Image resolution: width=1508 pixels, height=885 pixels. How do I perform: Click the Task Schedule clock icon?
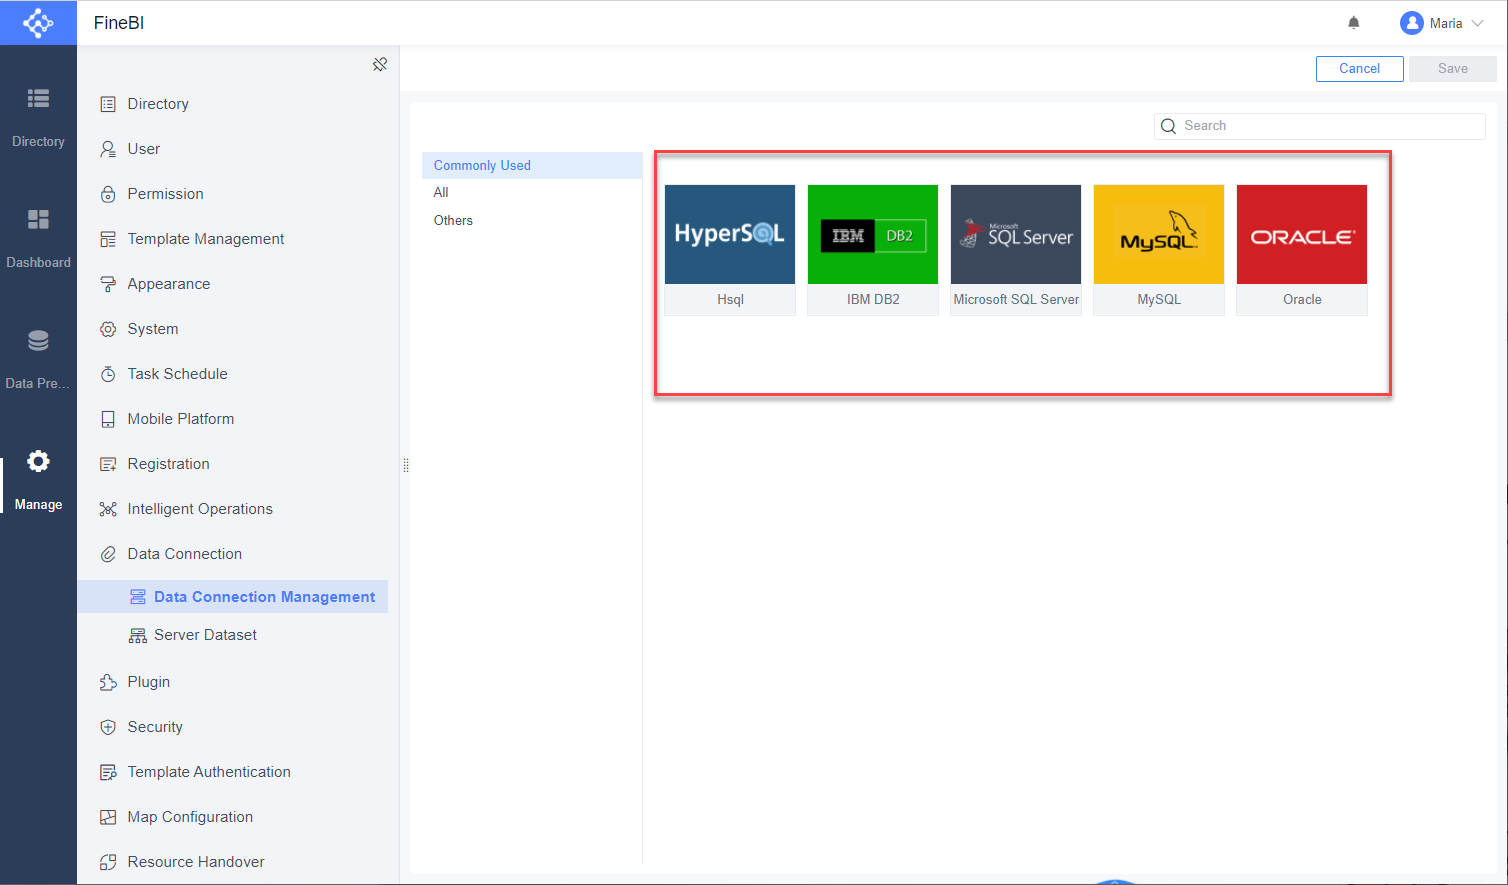(176, 373)
